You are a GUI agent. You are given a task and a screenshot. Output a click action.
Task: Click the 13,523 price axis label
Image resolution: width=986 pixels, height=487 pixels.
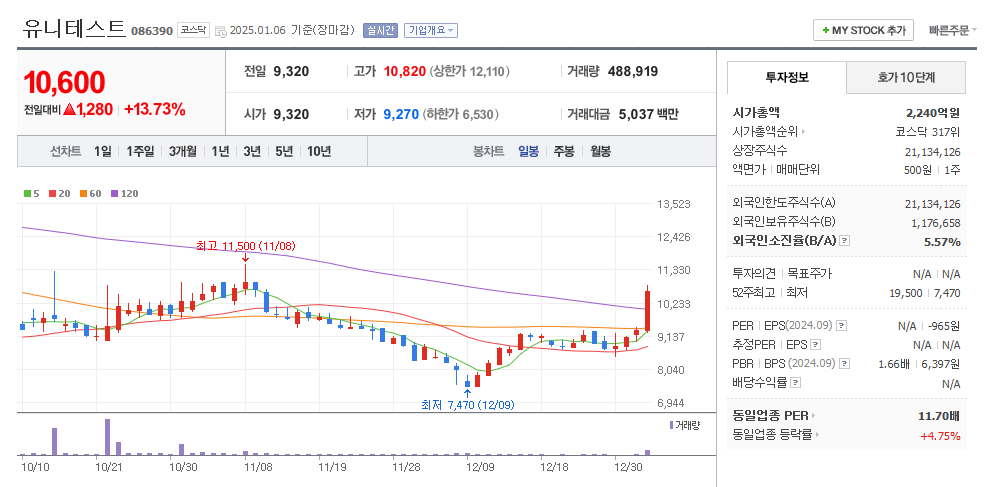click(x=673, y=204)
